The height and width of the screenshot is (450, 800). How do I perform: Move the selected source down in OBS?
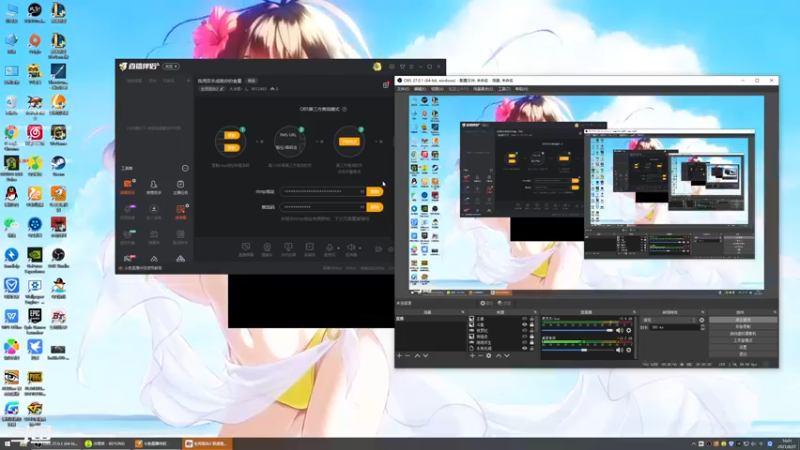click(507, 356)
